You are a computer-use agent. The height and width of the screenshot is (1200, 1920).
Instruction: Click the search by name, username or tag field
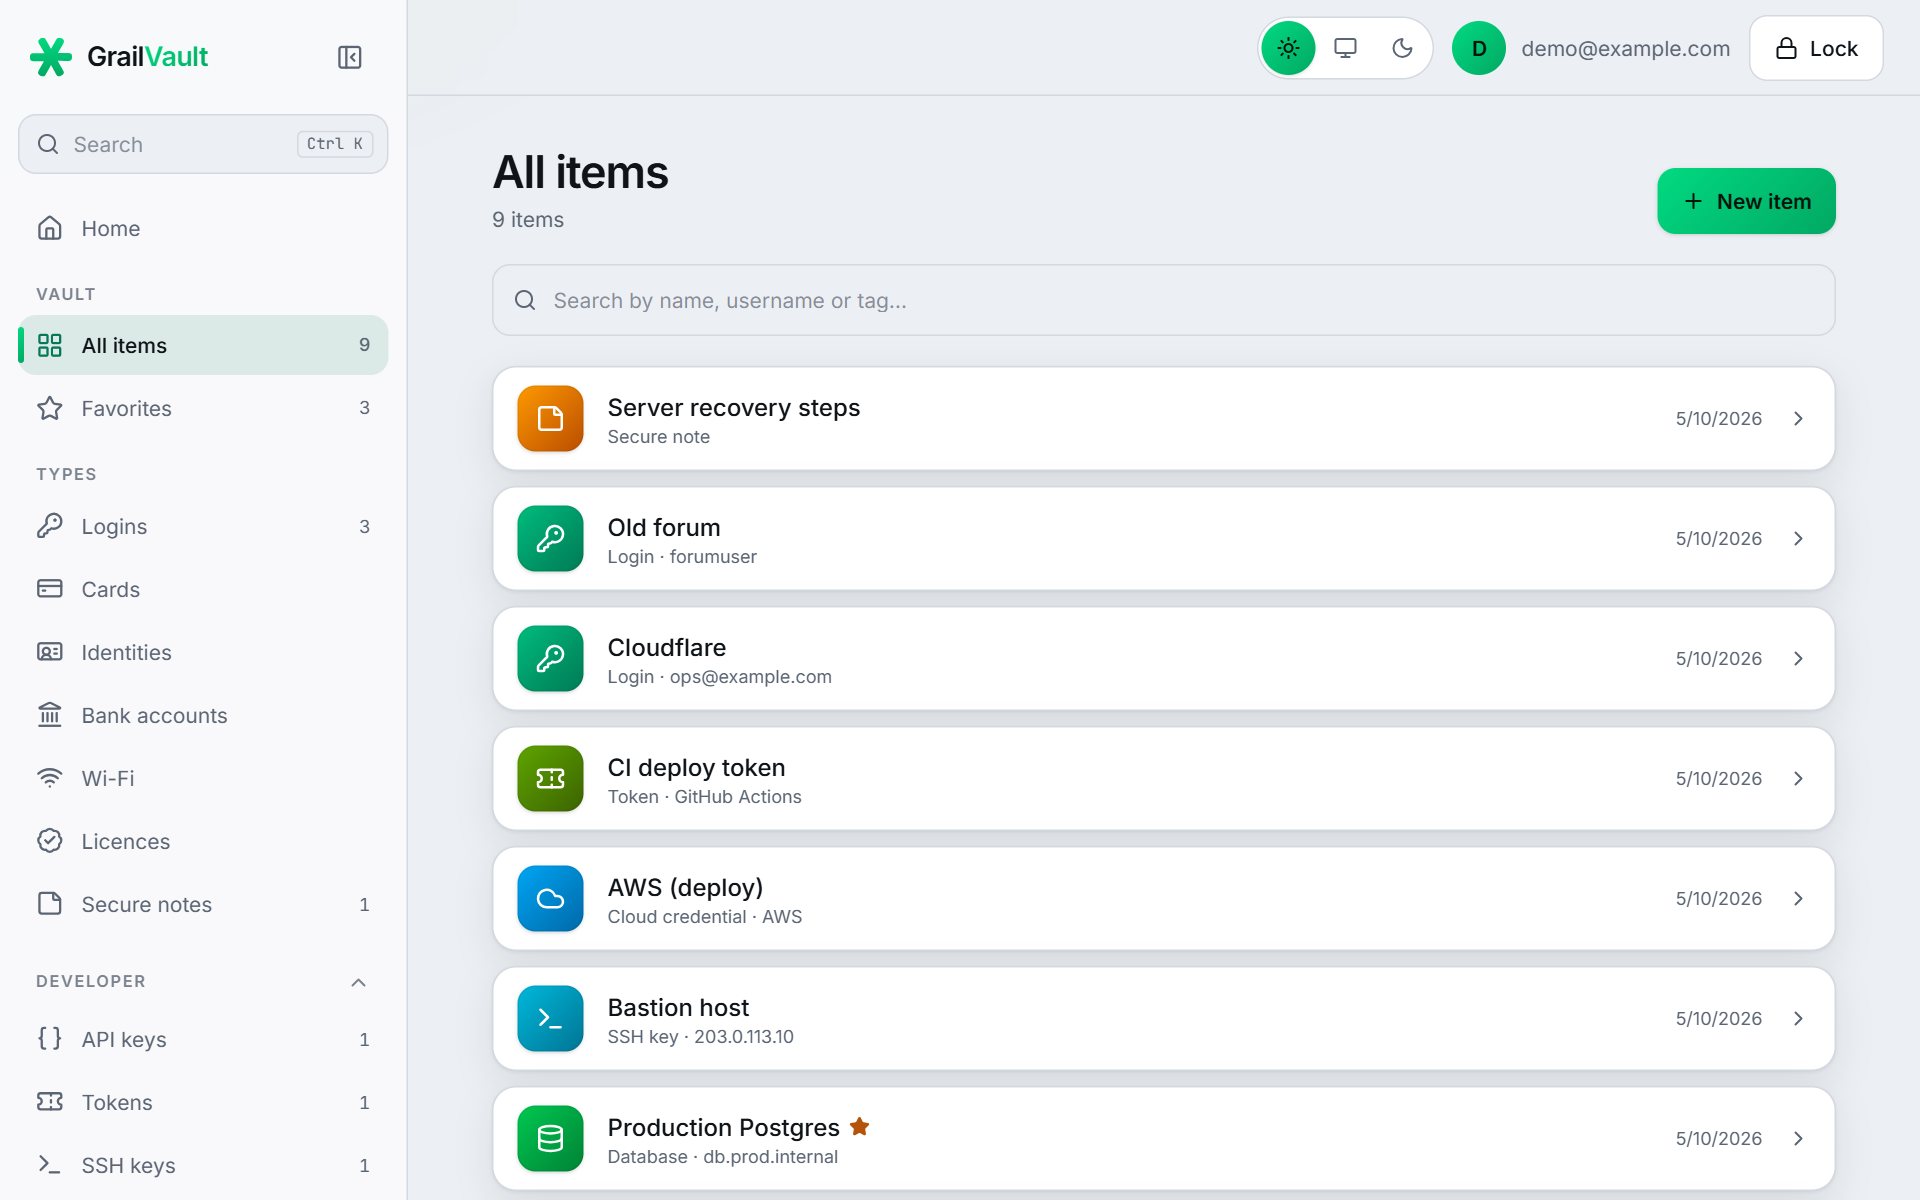[x=1163, y=300]
